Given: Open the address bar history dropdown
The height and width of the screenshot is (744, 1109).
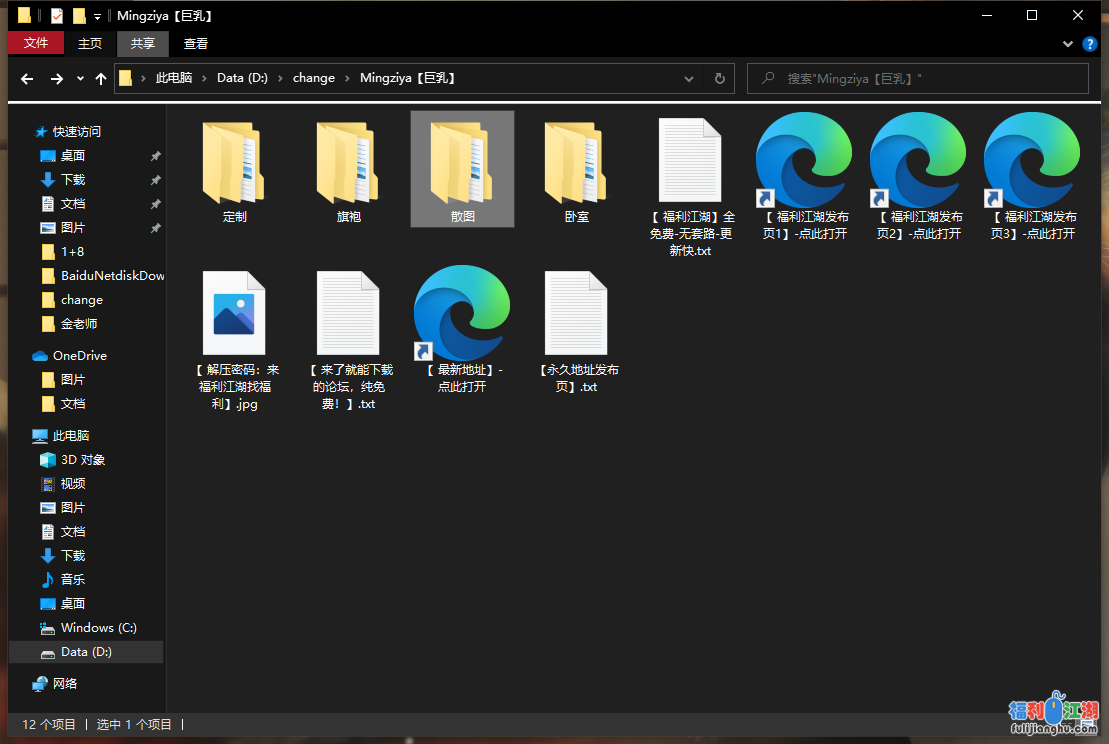Looking at the screenshot, I should click(689, 78).
